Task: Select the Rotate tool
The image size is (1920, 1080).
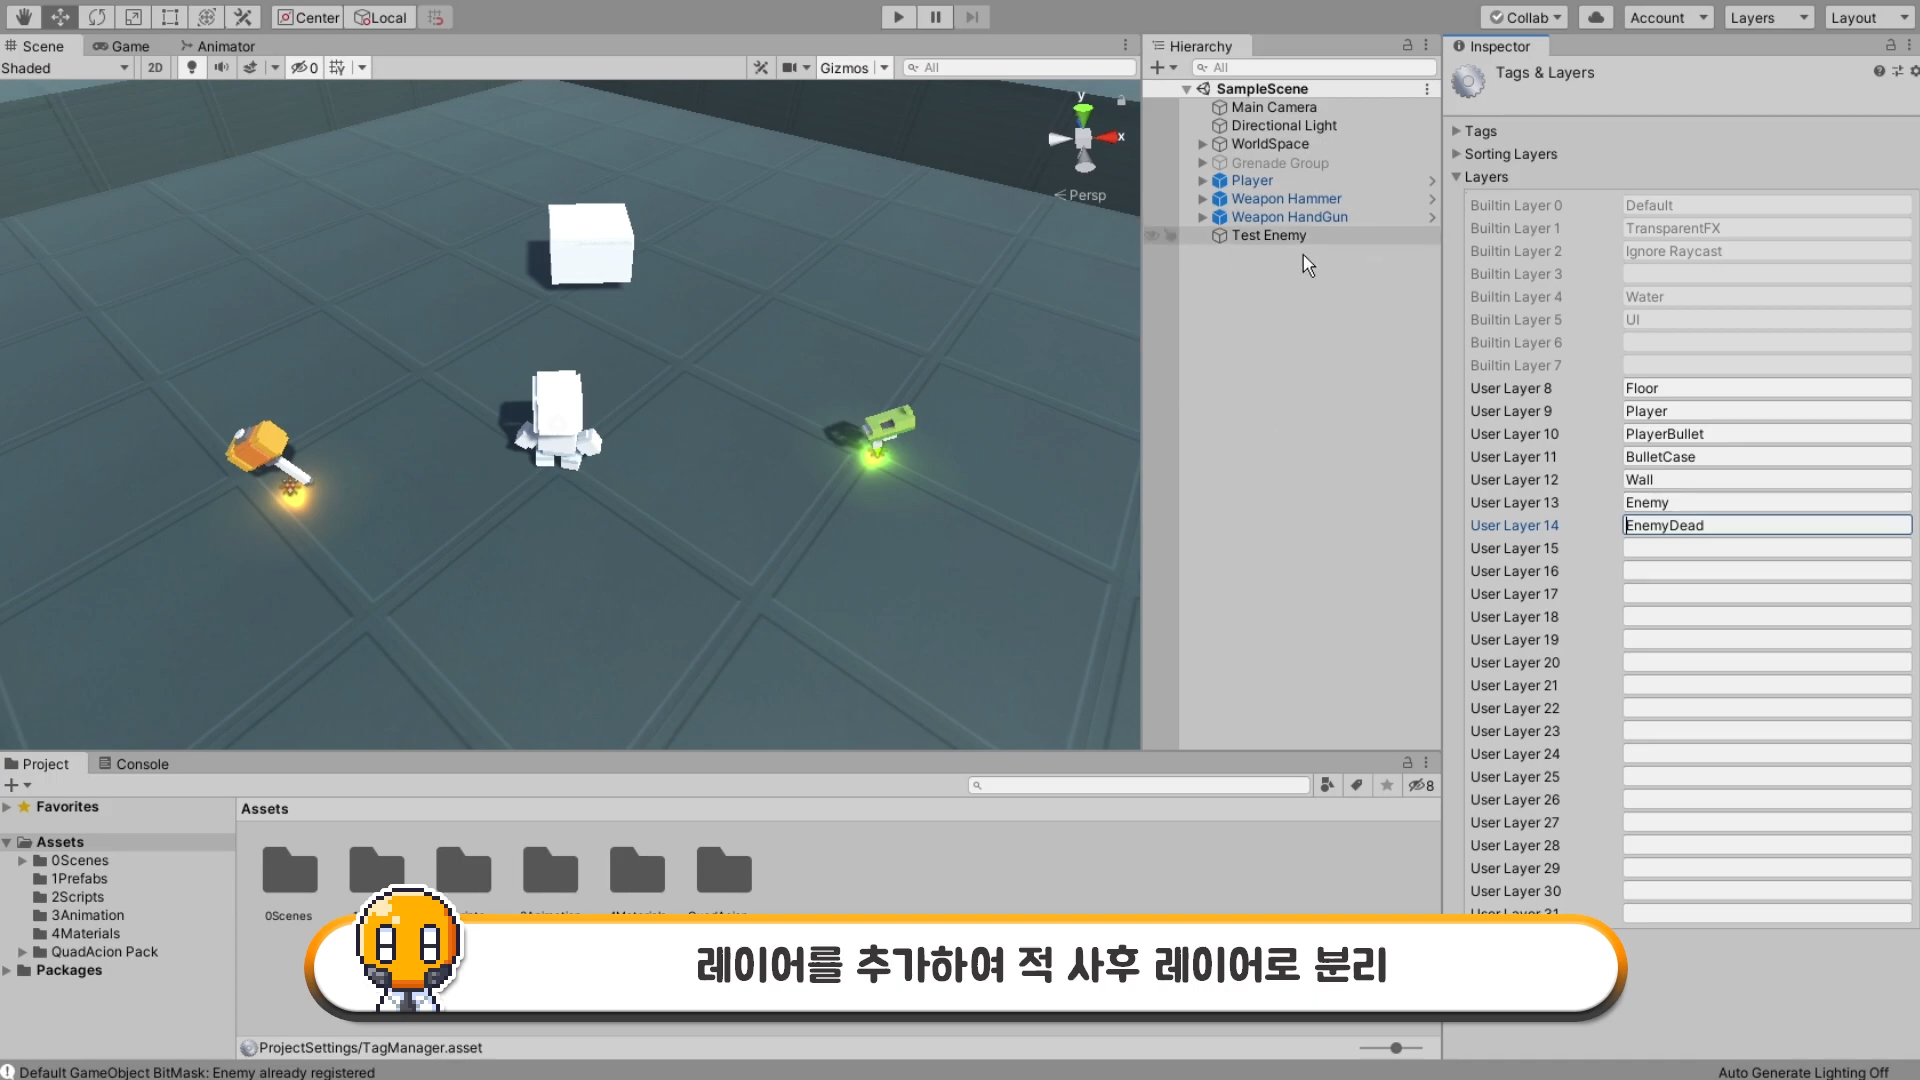Action: [x=97, y=17]
